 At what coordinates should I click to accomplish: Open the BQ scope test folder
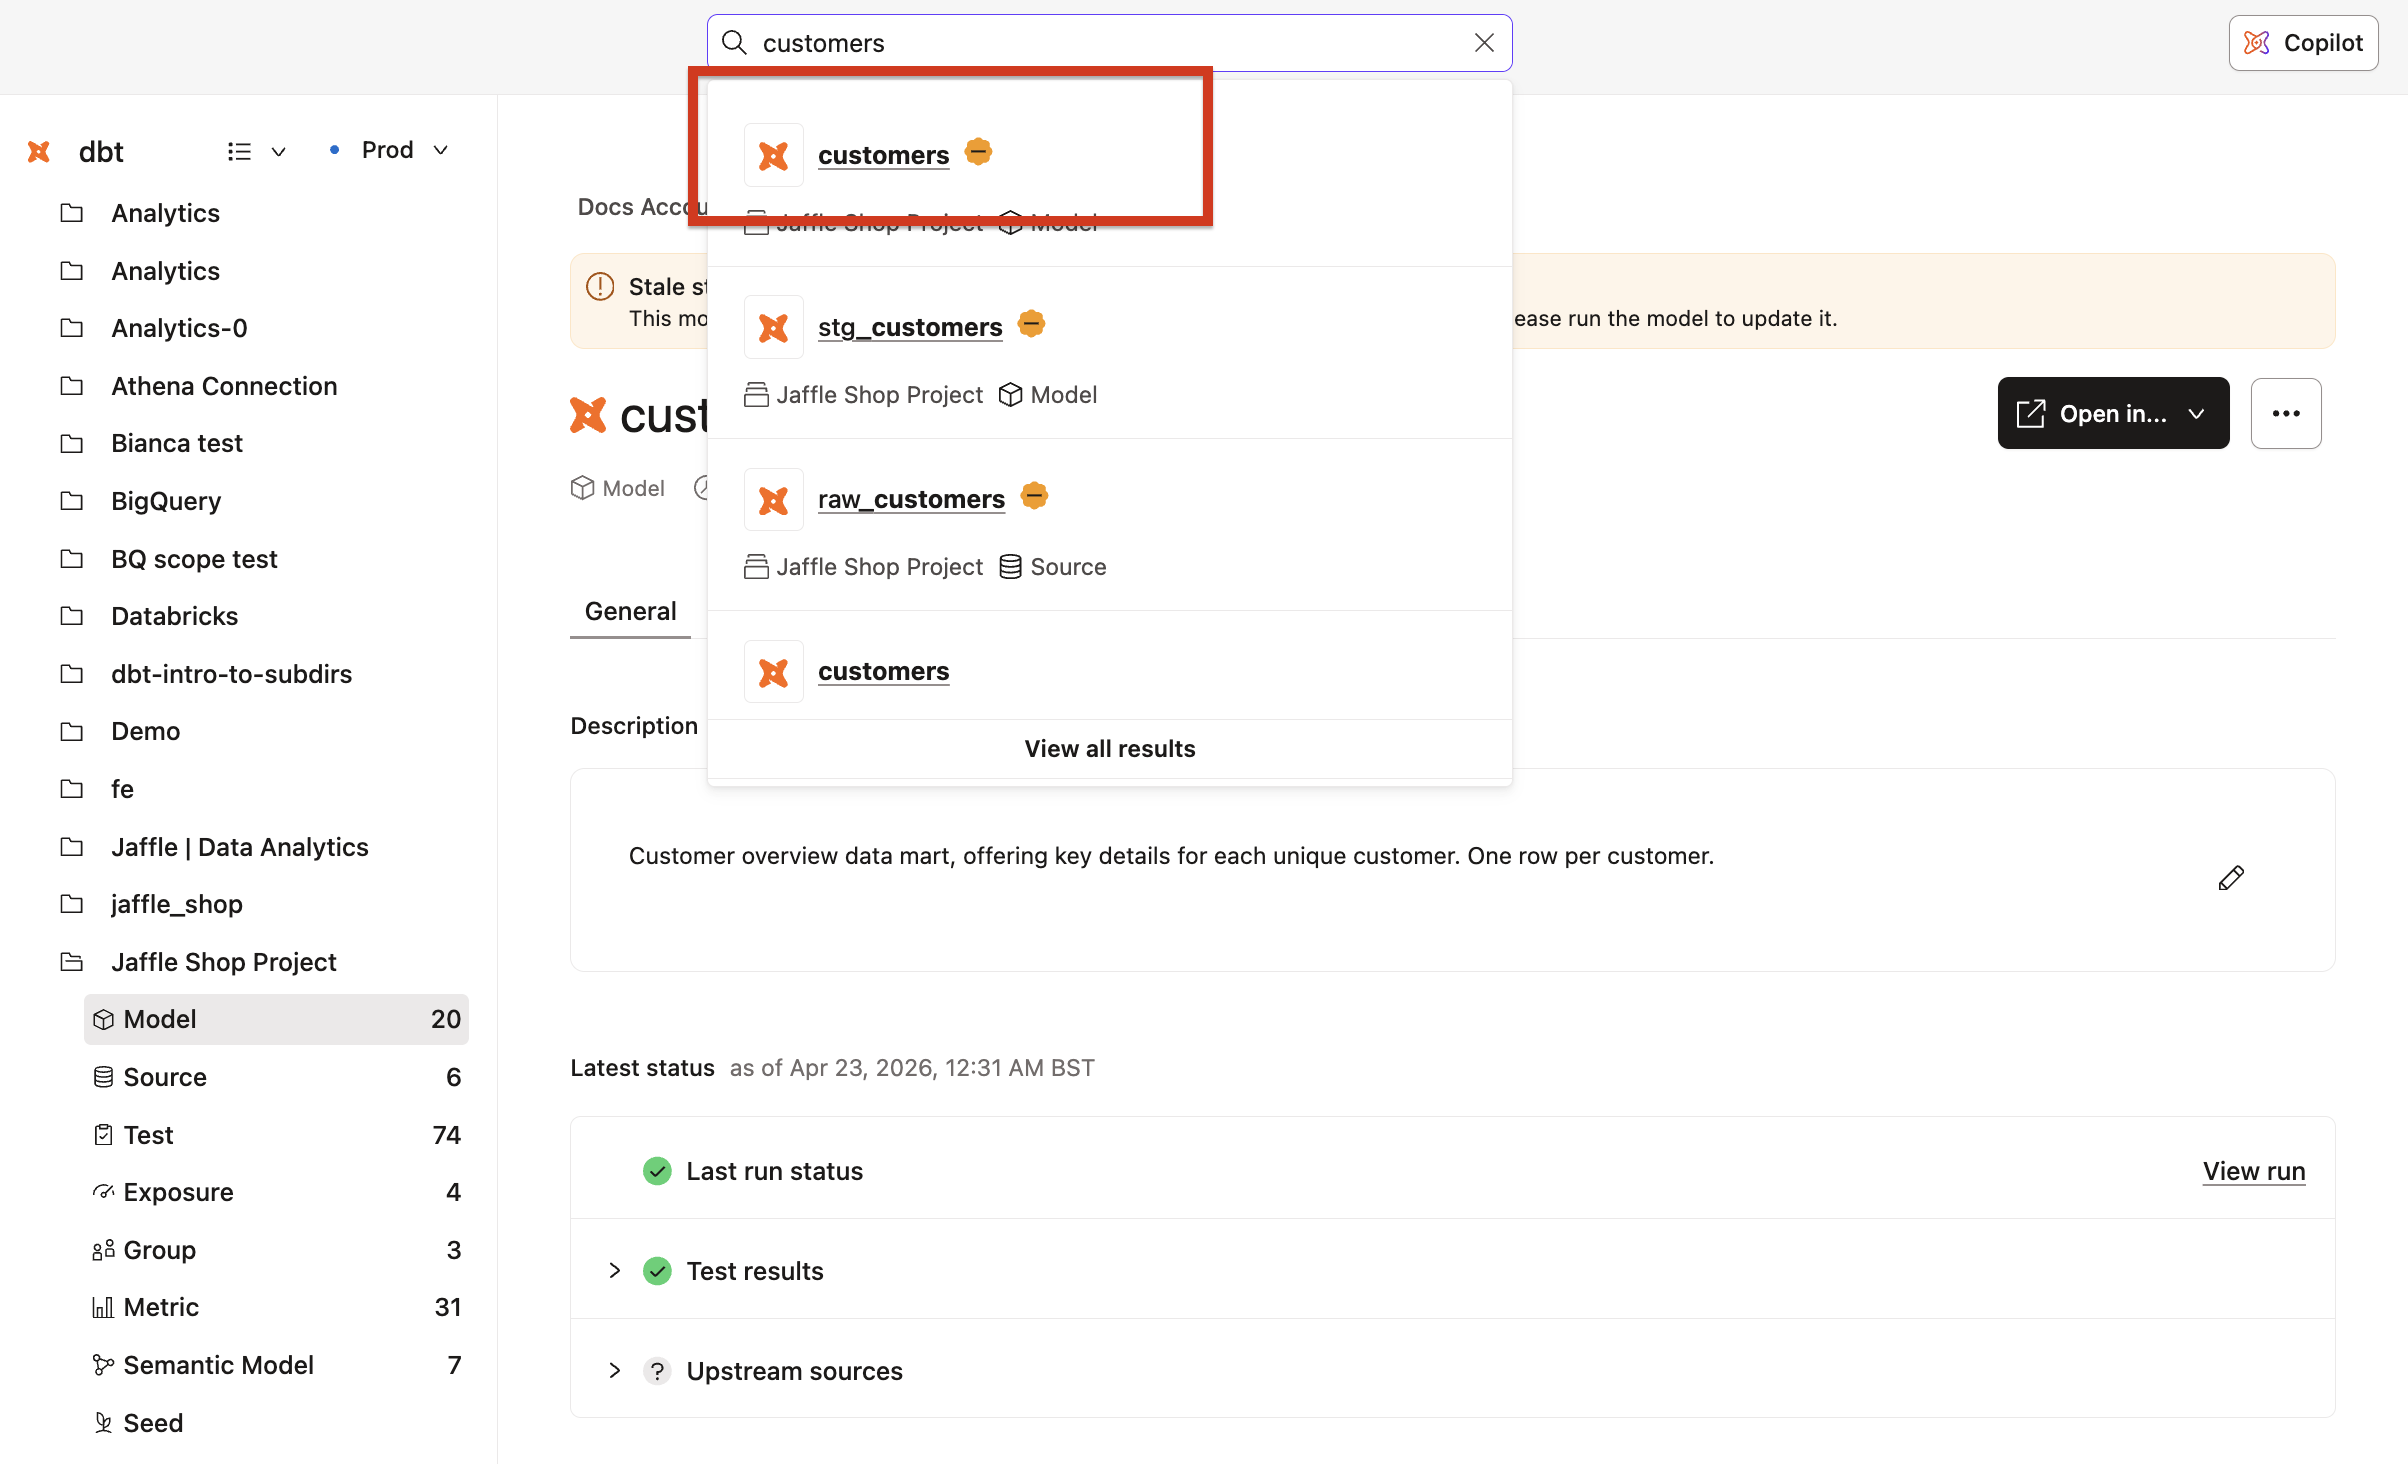pos(194,559)
